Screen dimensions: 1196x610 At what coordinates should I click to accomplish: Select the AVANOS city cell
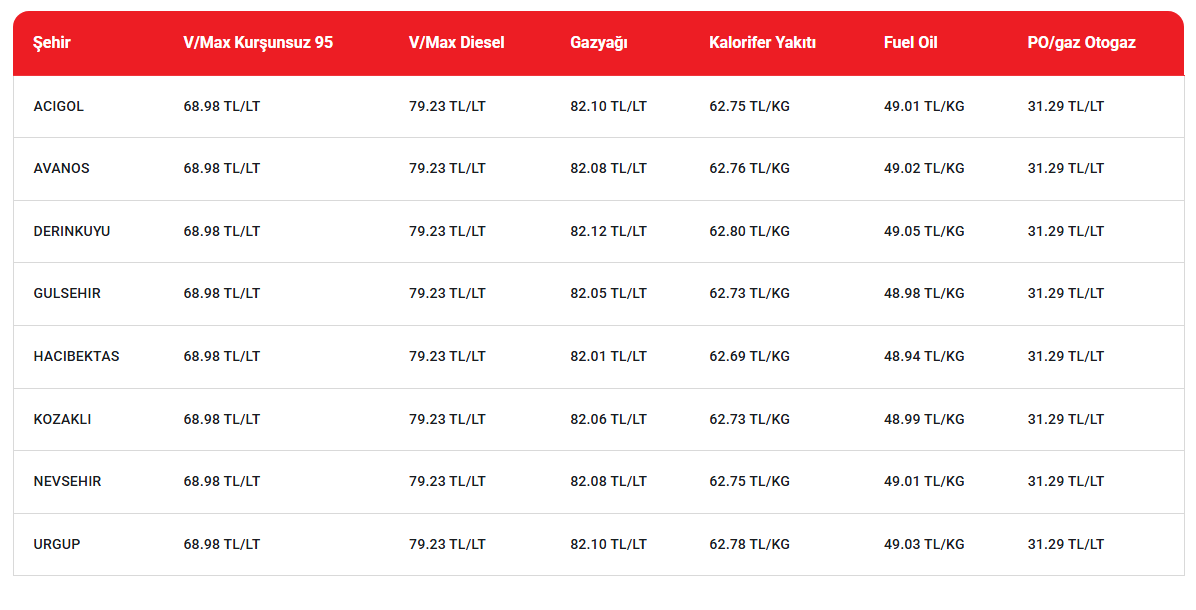pyautogui.click(x=61, y=168)
